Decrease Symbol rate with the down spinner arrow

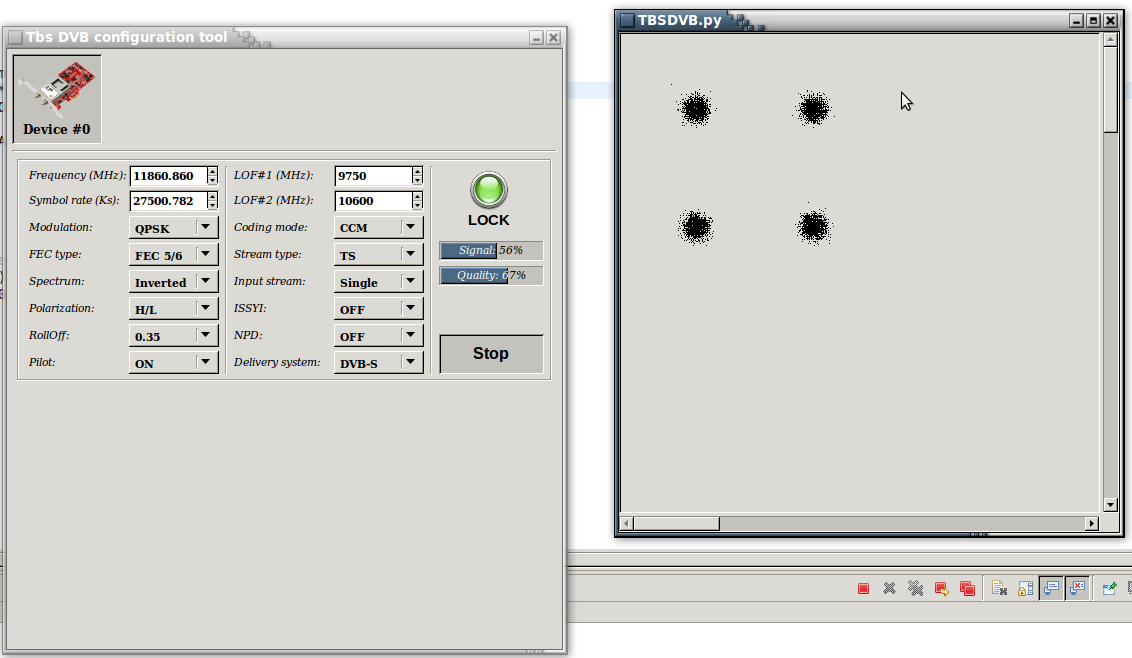click(212, 205)
